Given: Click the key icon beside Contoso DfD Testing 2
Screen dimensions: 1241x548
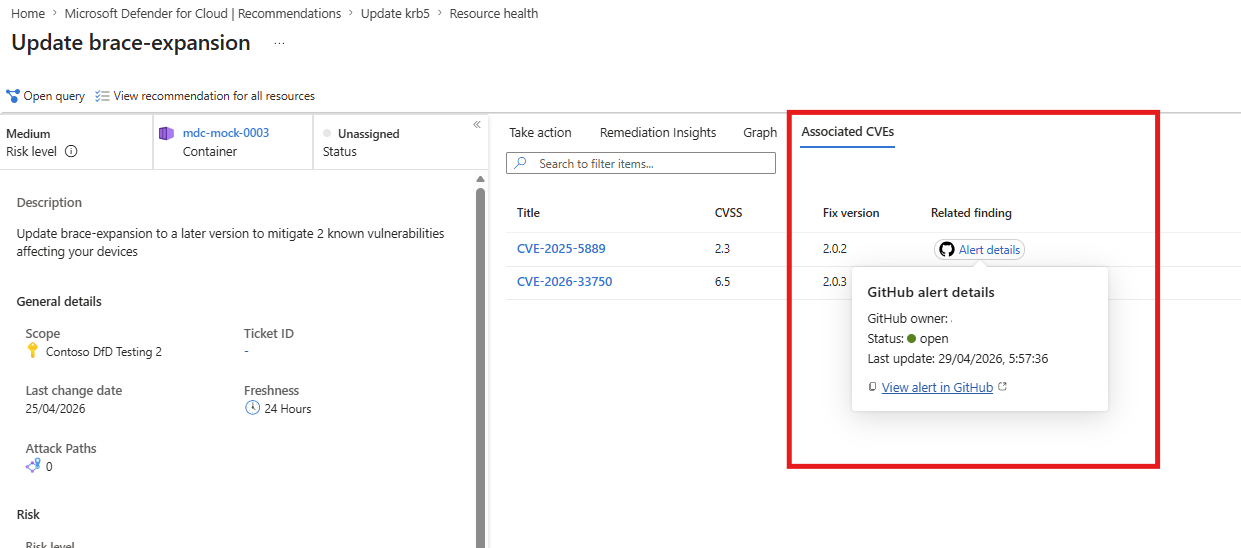Looking at the screenshot, I should coord(33,351).
